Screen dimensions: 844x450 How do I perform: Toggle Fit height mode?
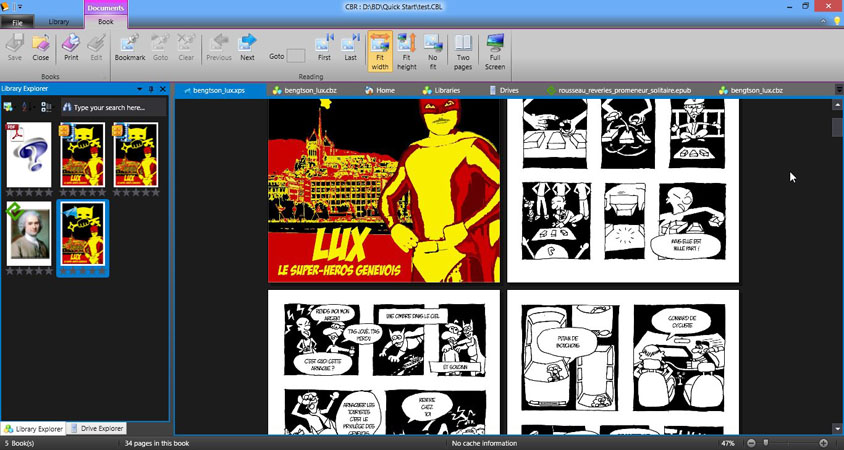click(x=406, y=51)
